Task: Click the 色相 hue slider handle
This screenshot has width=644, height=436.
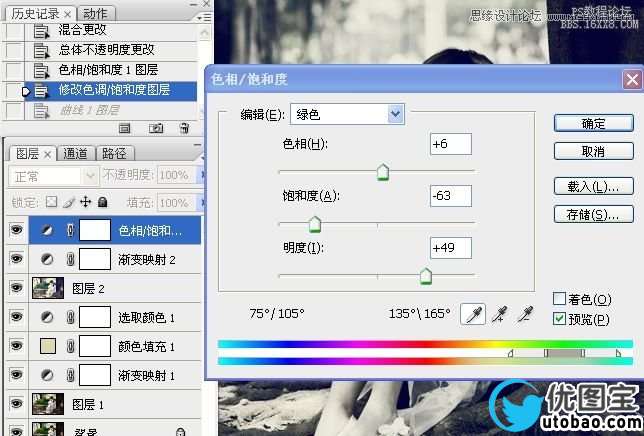Action: (x=383, y=172)
